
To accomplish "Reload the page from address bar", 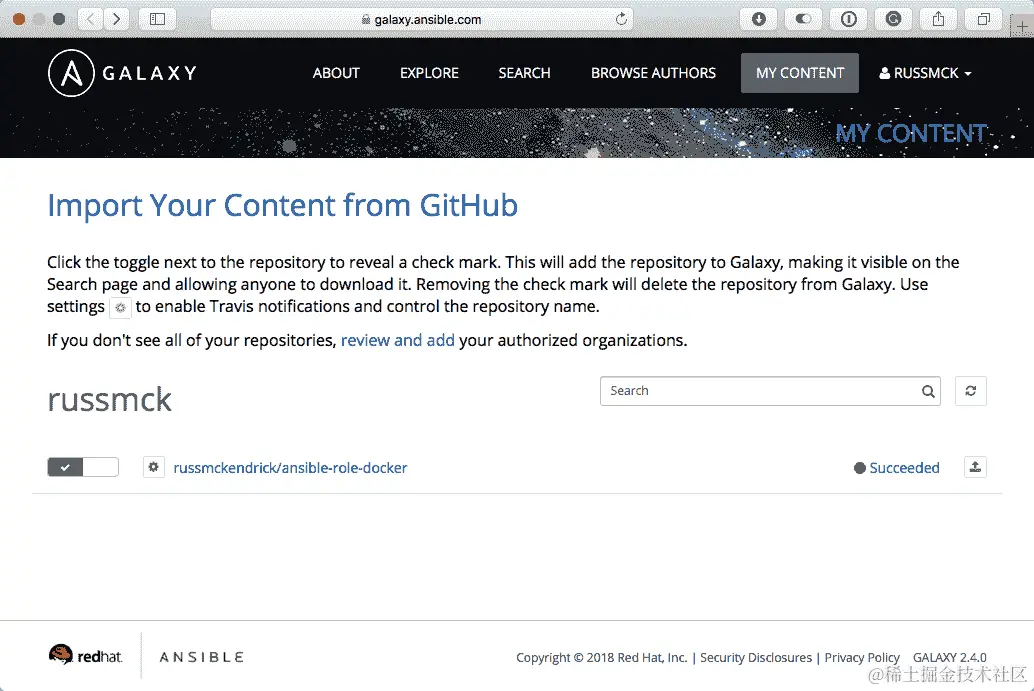I will [x=621, y=19].
